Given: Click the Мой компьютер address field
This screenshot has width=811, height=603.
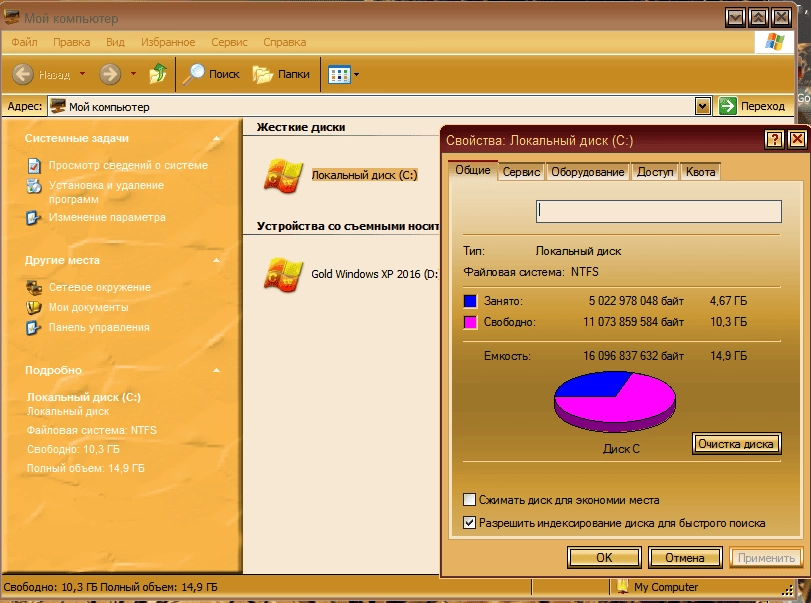Looking at the screenshot, I should [372, 107].
